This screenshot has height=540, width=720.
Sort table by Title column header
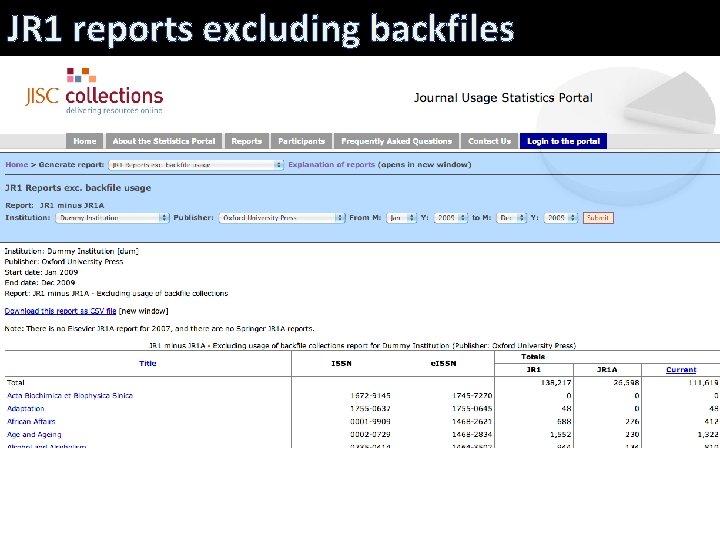147,363
